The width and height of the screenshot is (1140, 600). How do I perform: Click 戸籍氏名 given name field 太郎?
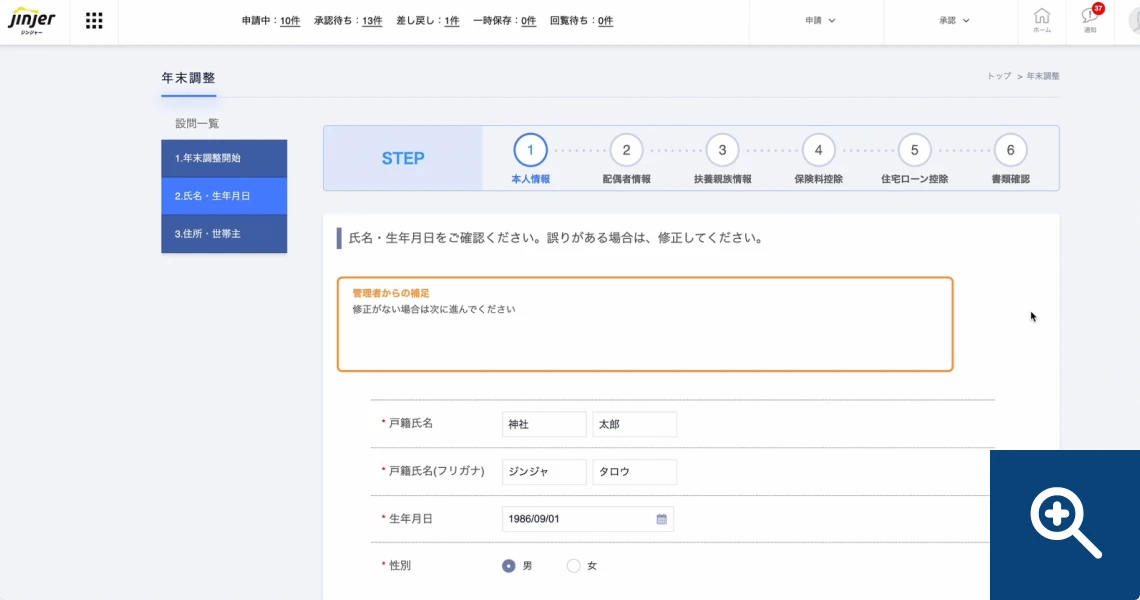click(x=634, y=425)
